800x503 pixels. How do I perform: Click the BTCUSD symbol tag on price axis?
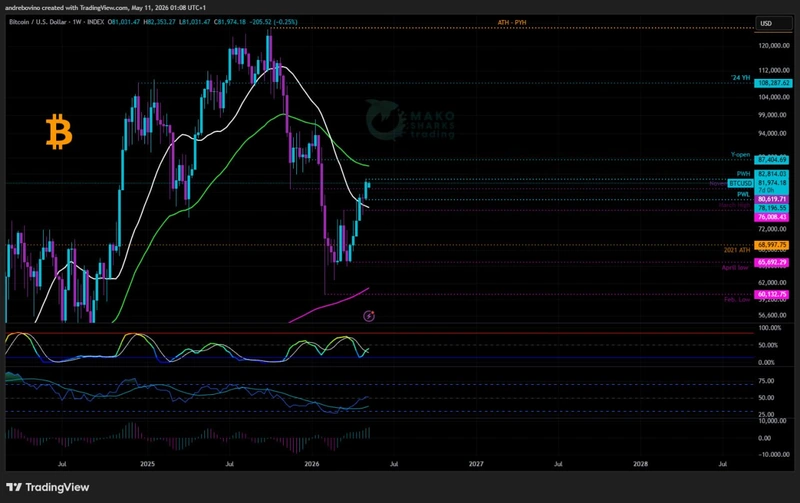pos(740,183)
